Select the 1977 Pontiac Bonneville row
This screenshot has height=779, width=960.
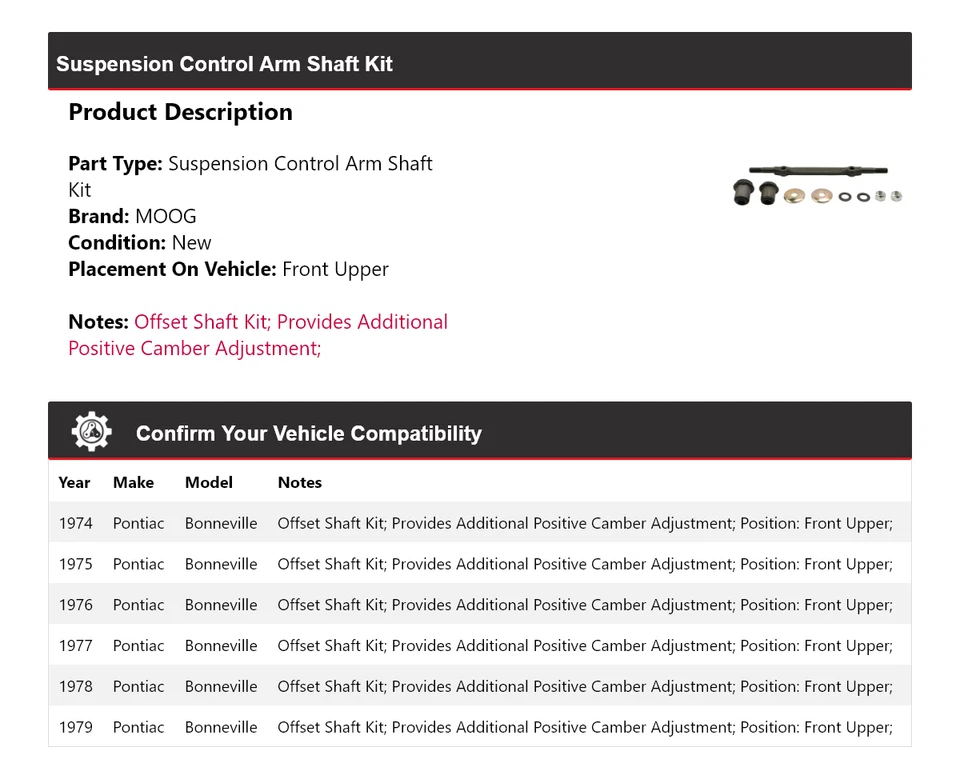coord(480,645)
